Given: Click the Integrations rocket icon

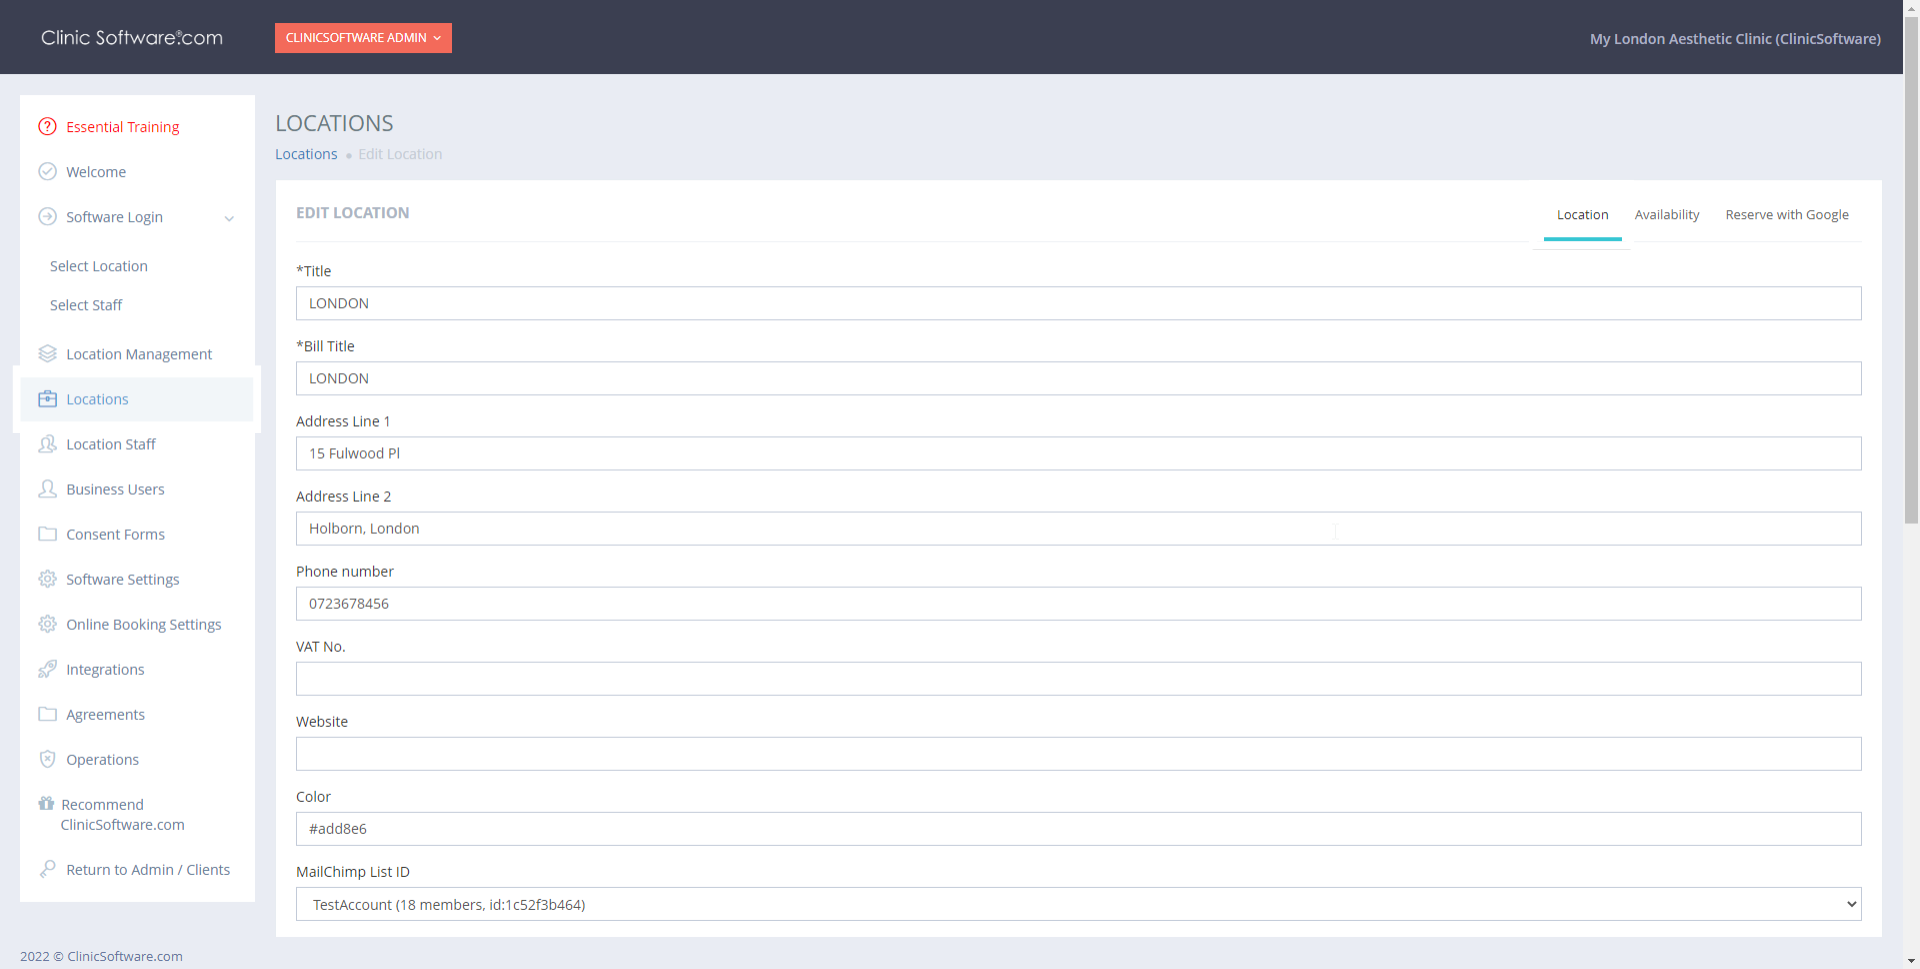Looking at the screenshot, I should [x=47, y=669].
